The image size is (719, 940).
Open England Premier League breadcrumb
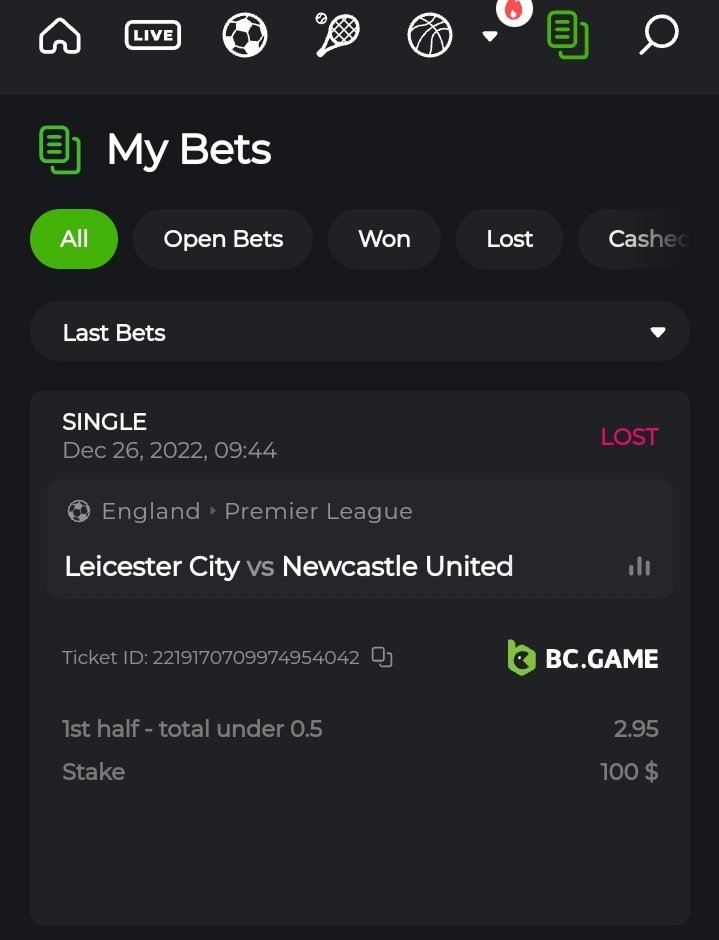(x=256, y=511)
